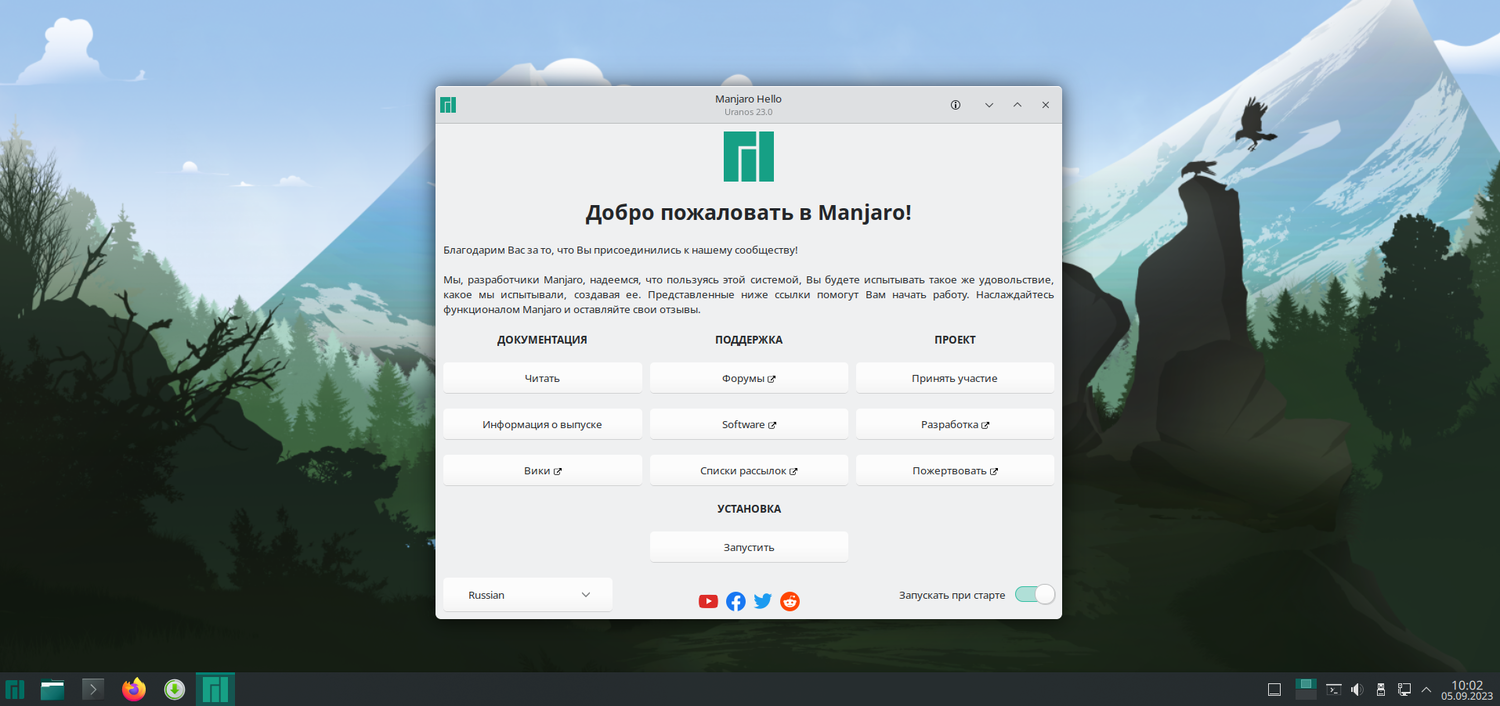1500x706 pixels.
Task: Launch Firefox from the taskbar
Action: [134, 689]
